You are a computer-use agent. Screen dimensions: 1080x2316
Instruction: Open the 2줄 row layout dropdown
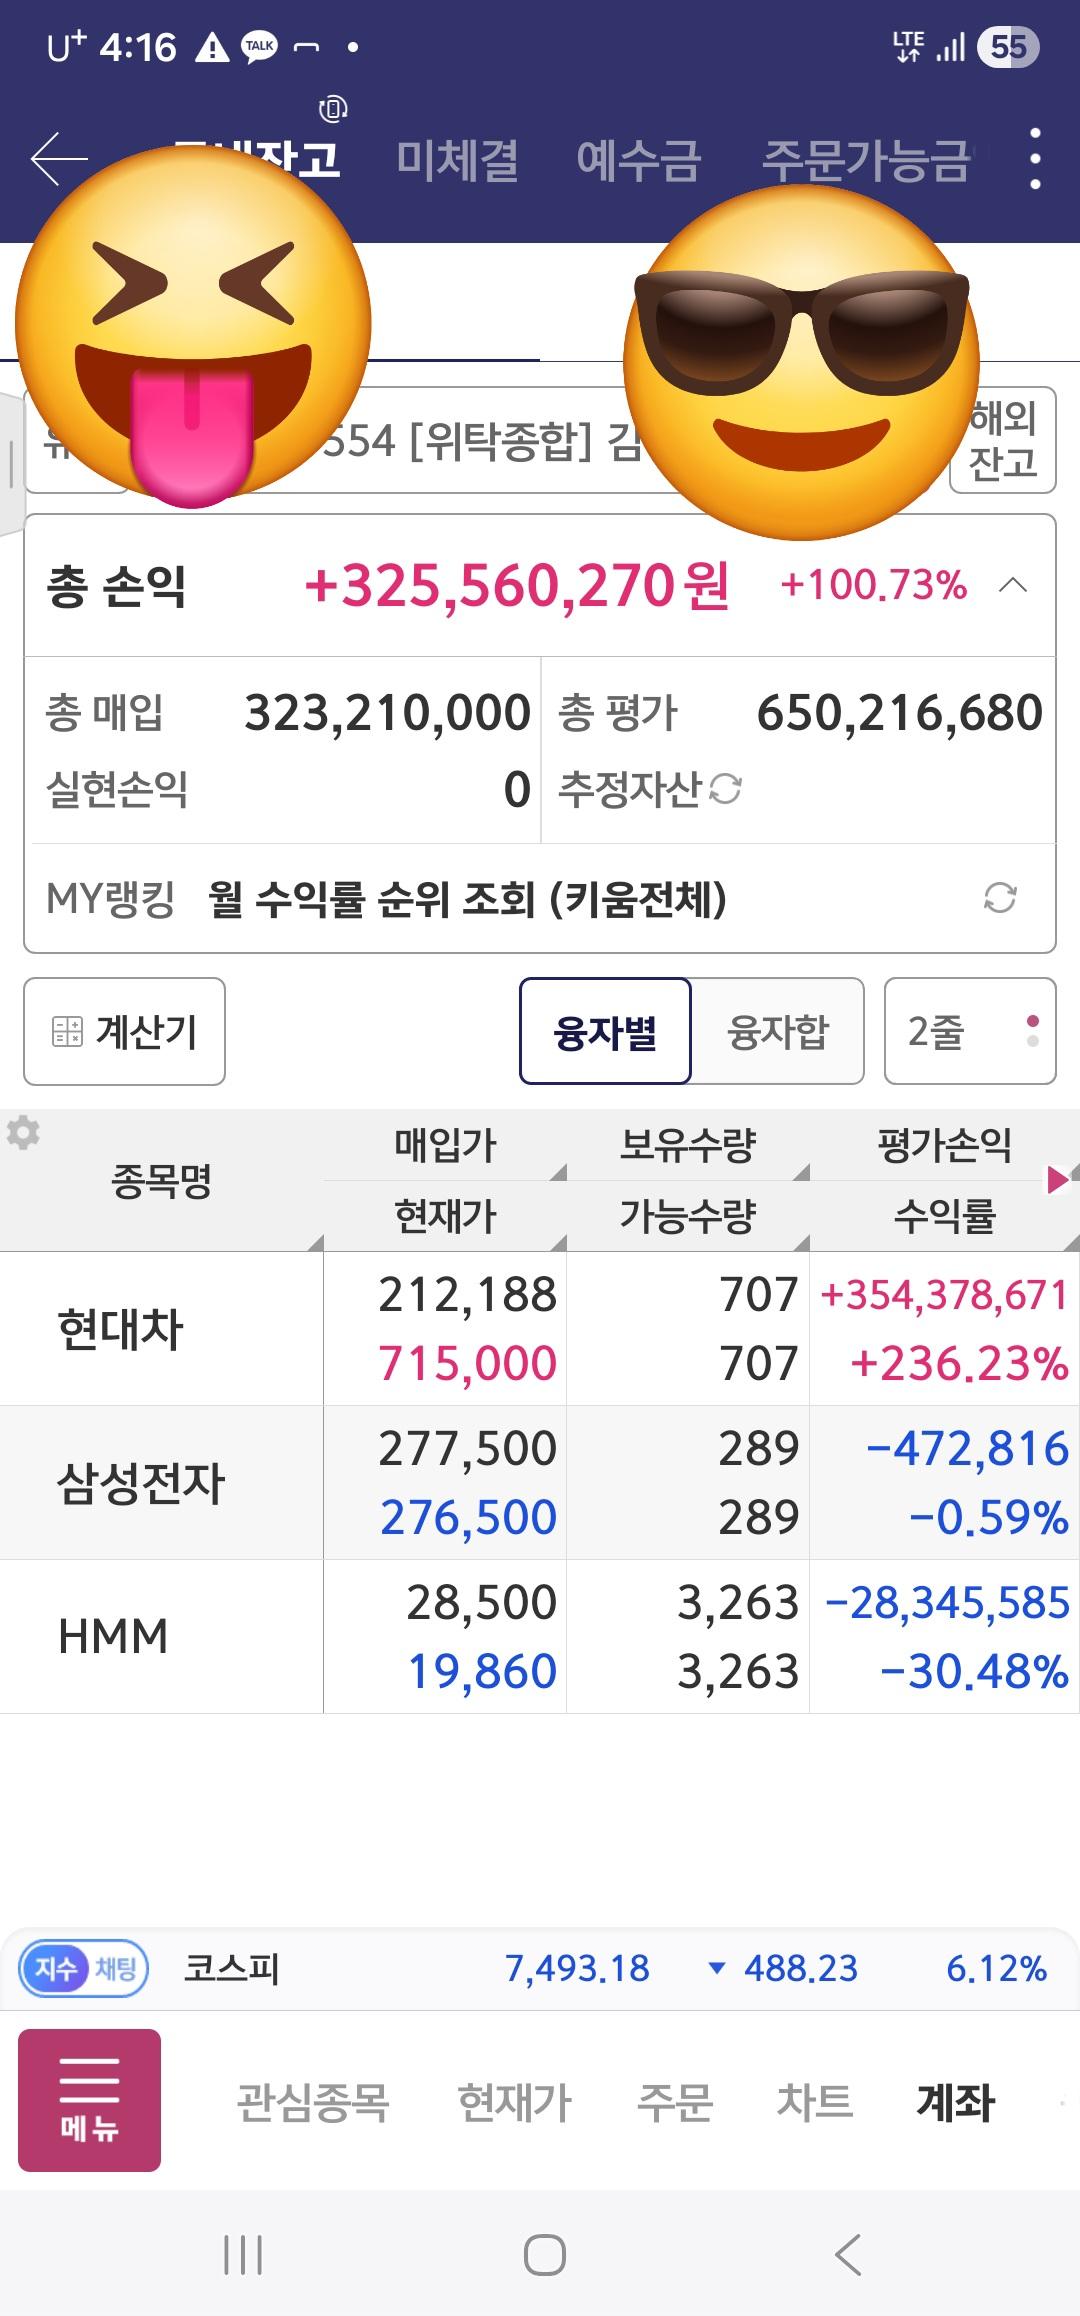[x=970, y=1031]
